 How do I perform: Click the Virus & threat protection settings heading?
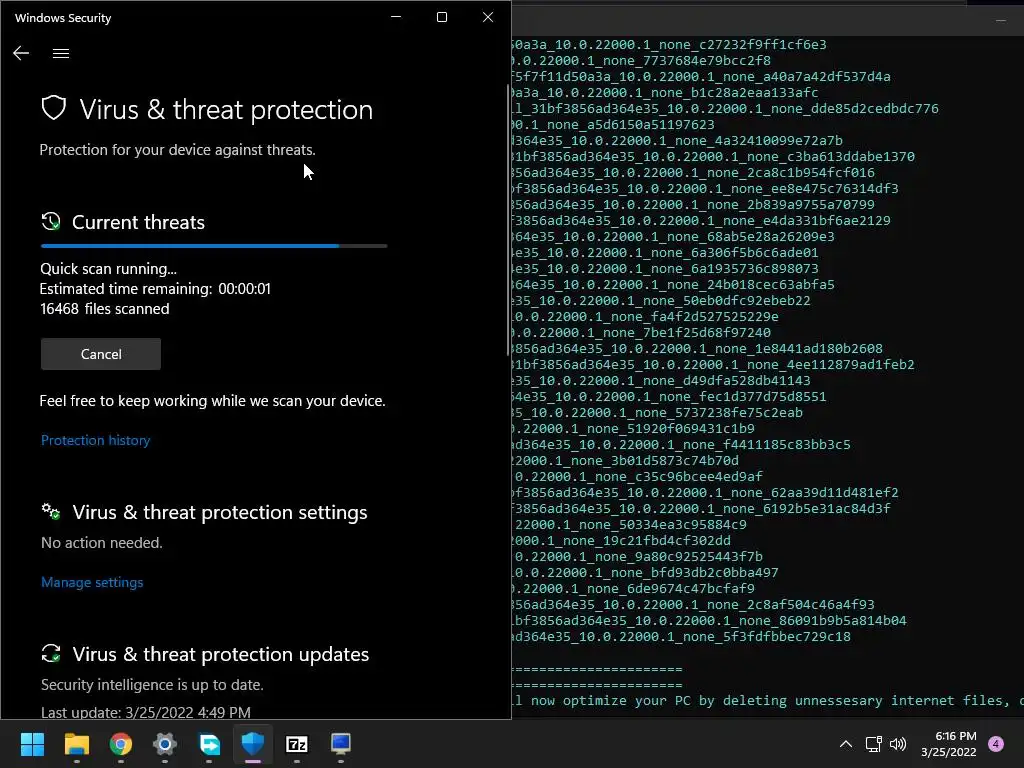(220, 512)
